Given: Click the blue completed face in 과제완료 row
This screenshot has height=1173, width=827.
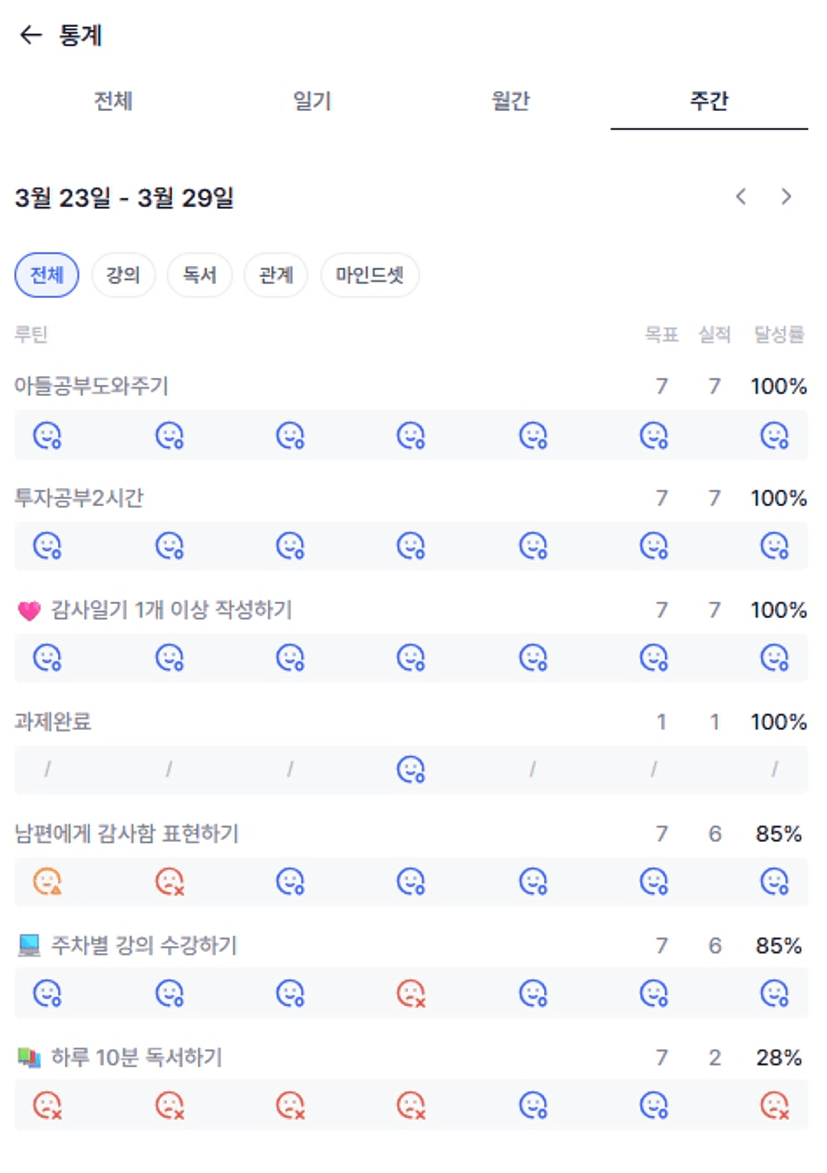Looking at the screenshot, I should tap(411, 769).
